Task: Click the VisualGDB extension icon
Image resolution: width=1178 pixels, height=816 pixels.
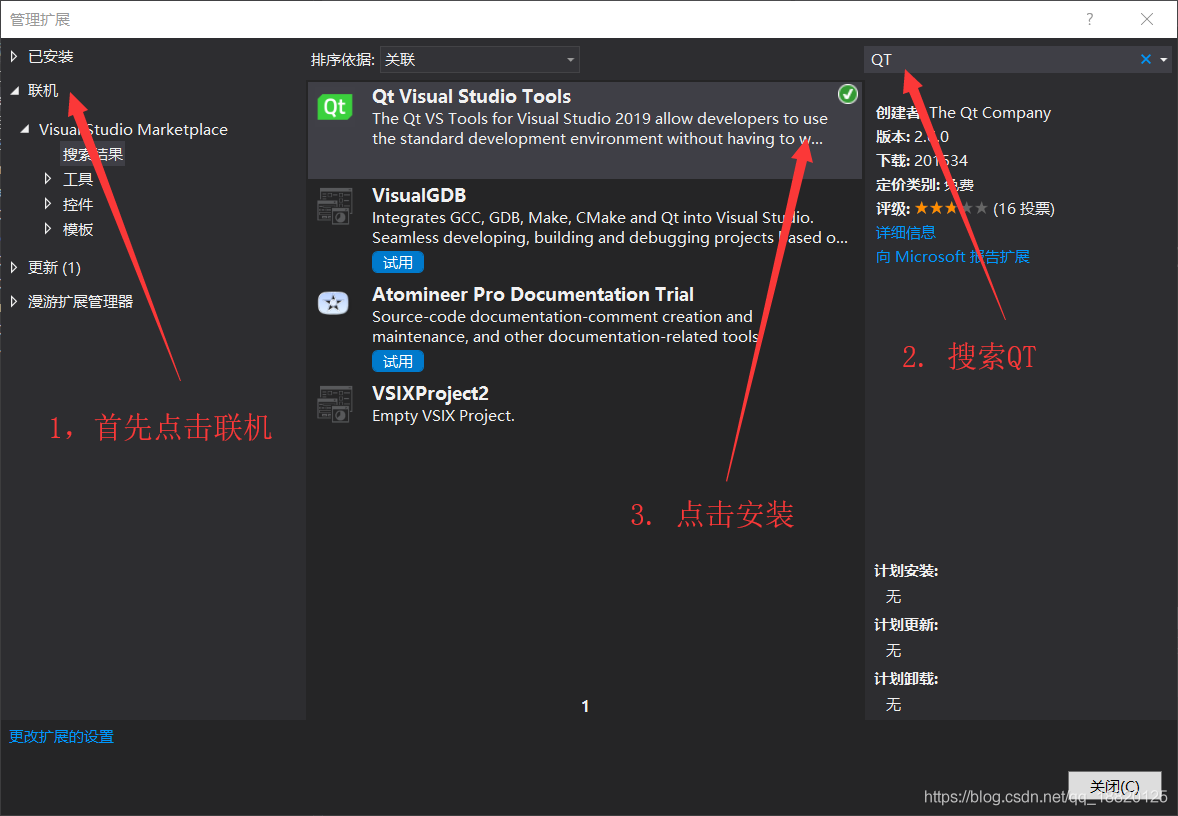Action: pyautogui.click(x=334, y=206)
